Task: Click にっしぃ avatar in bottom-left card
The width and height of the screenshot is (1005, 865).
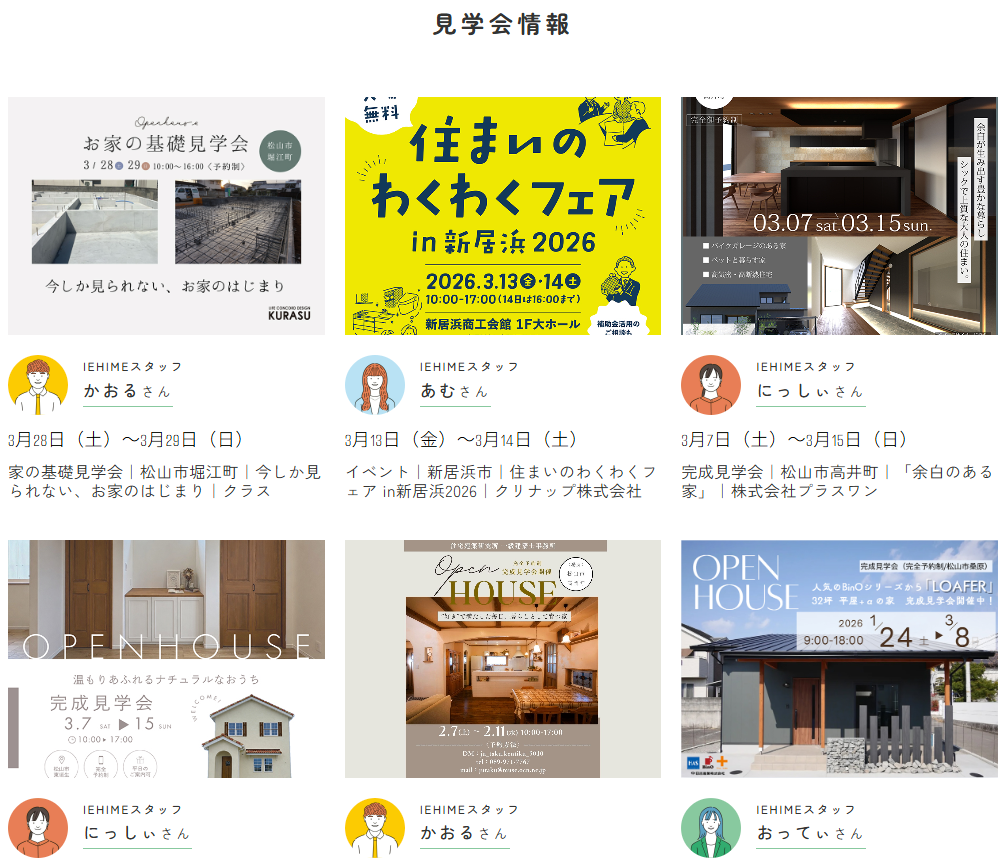Action: [38, 827]
